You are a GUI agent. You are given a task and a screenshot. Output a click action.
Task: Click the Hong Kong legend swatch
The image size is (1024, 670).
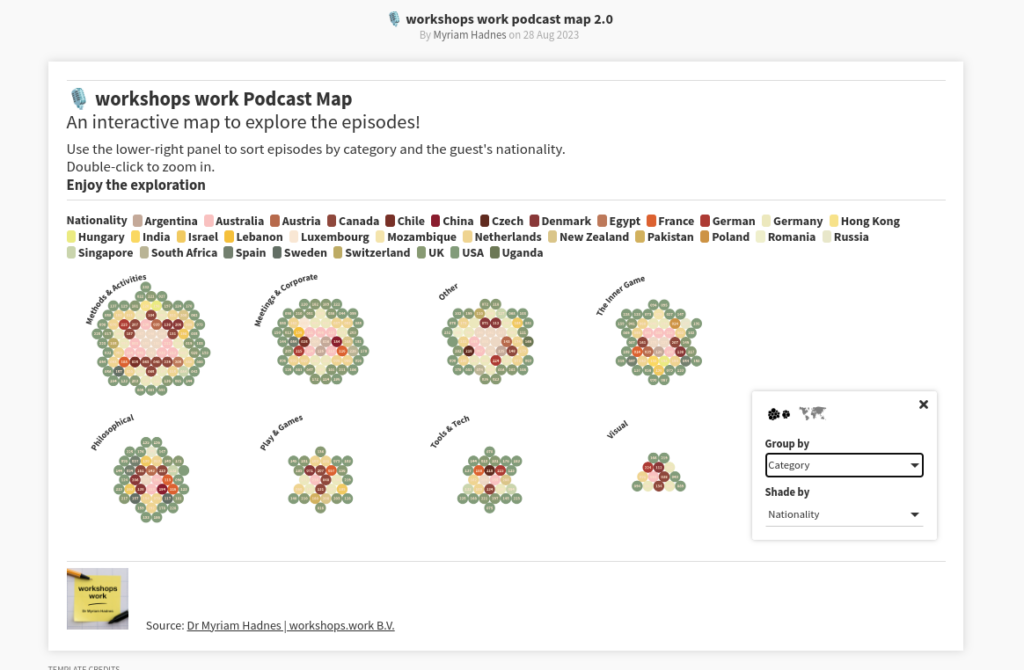point(834,221)
